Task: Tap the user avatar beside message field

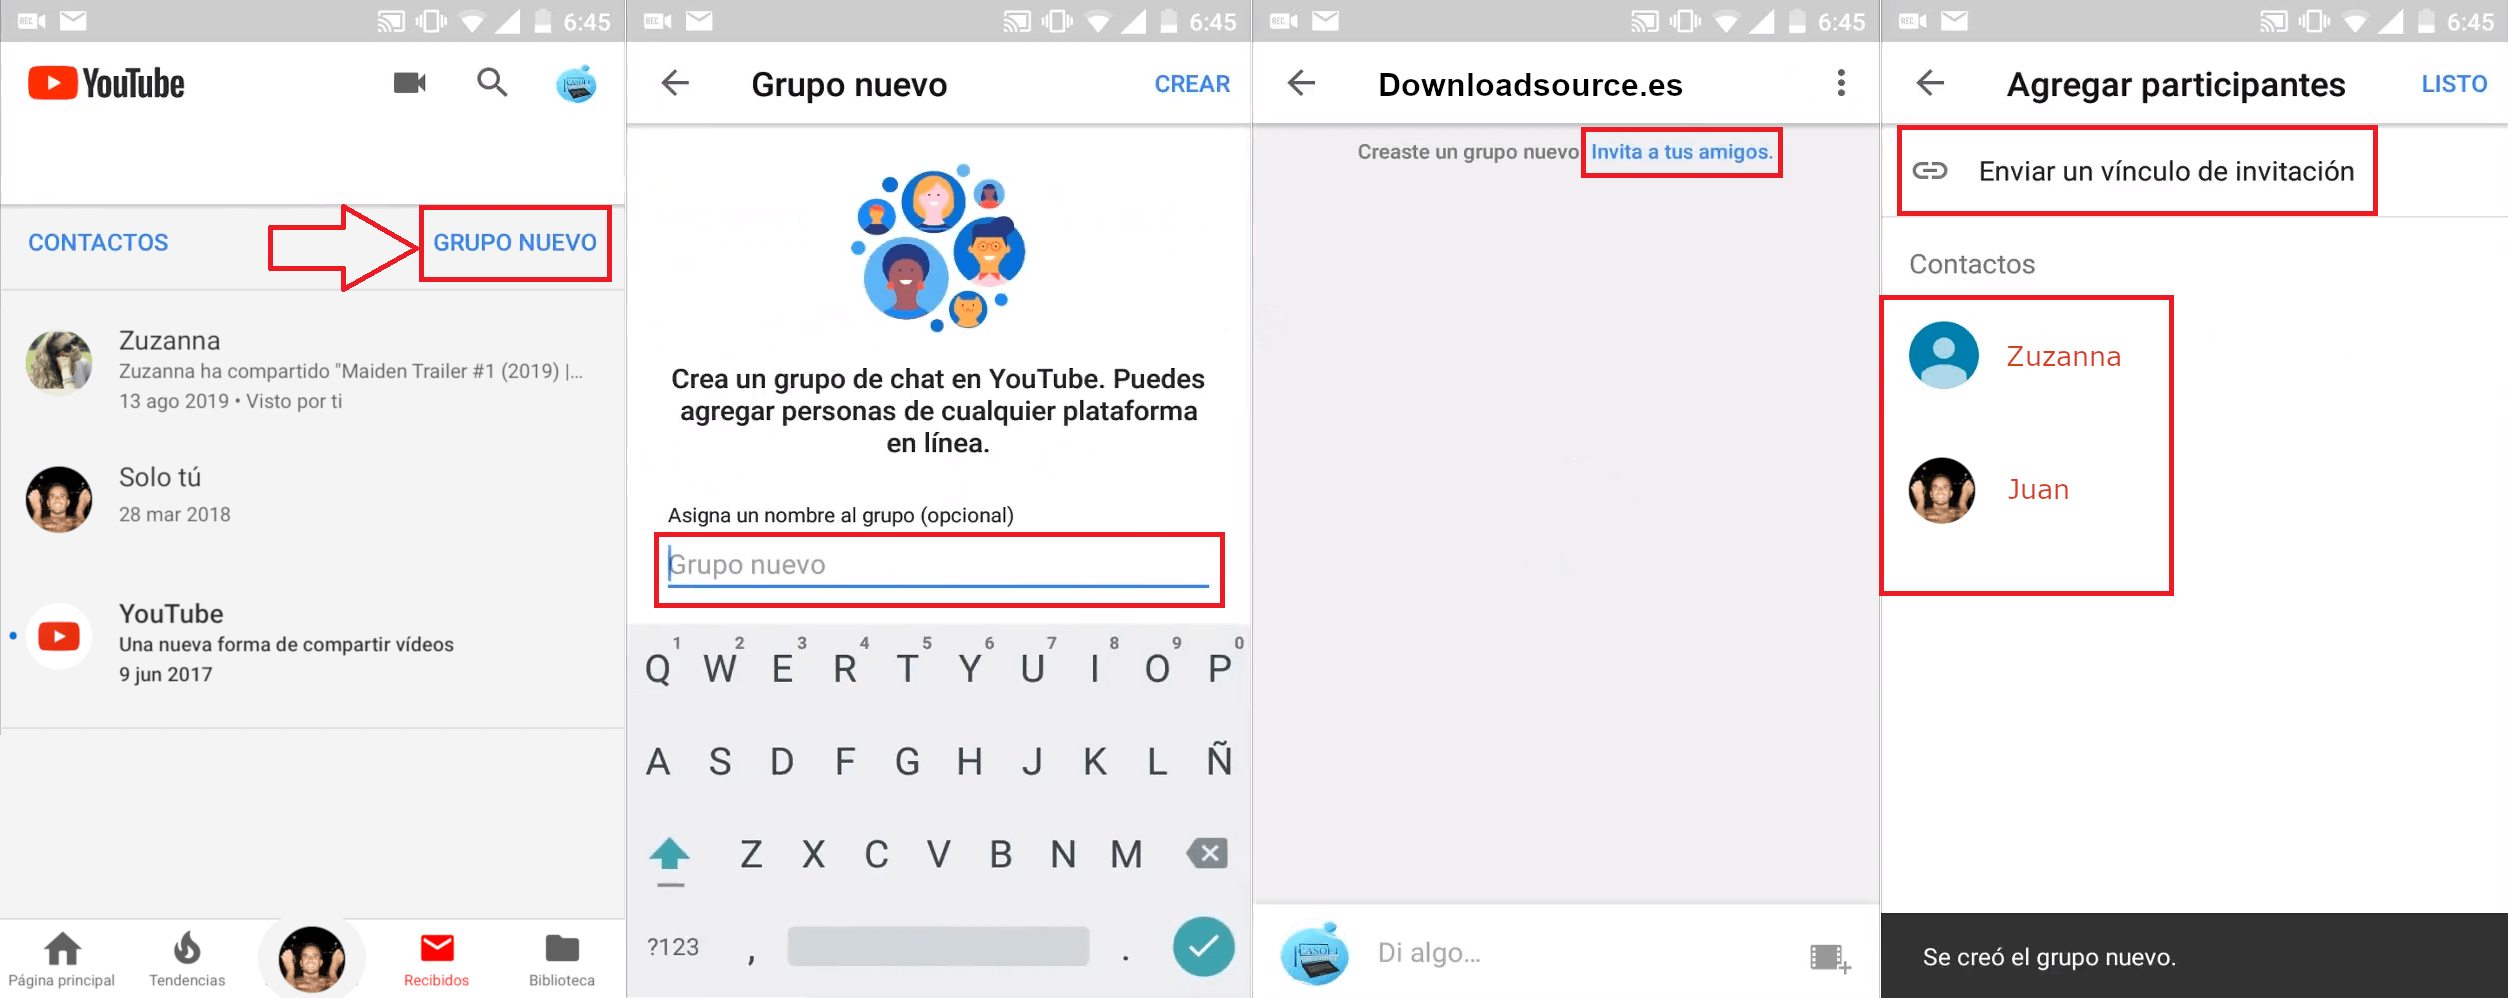Action: (x=1314, y=953)
